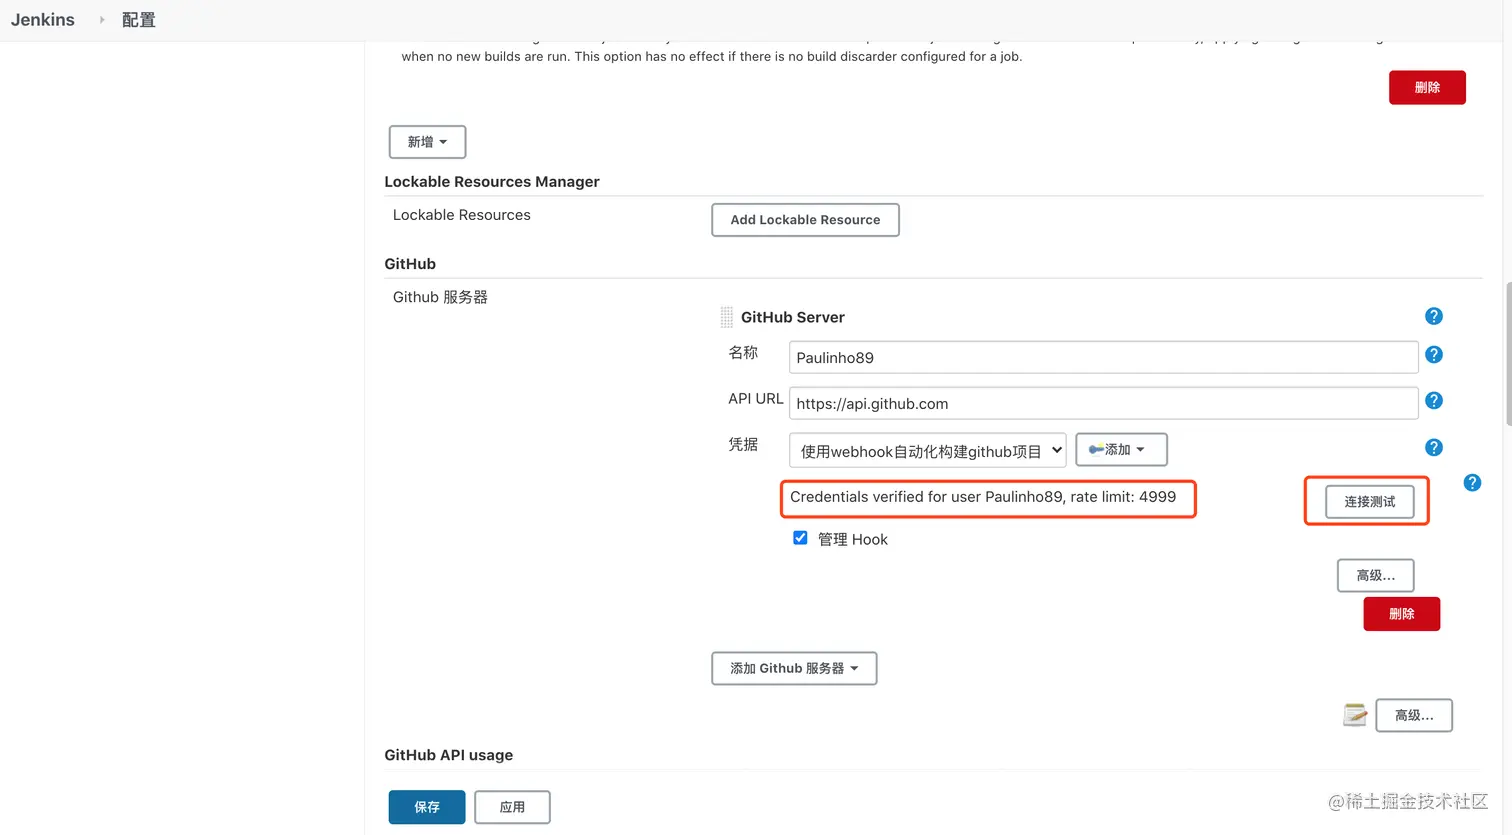Click the 连接测试 button
1512x835 pixels.
click(1369, 502)
